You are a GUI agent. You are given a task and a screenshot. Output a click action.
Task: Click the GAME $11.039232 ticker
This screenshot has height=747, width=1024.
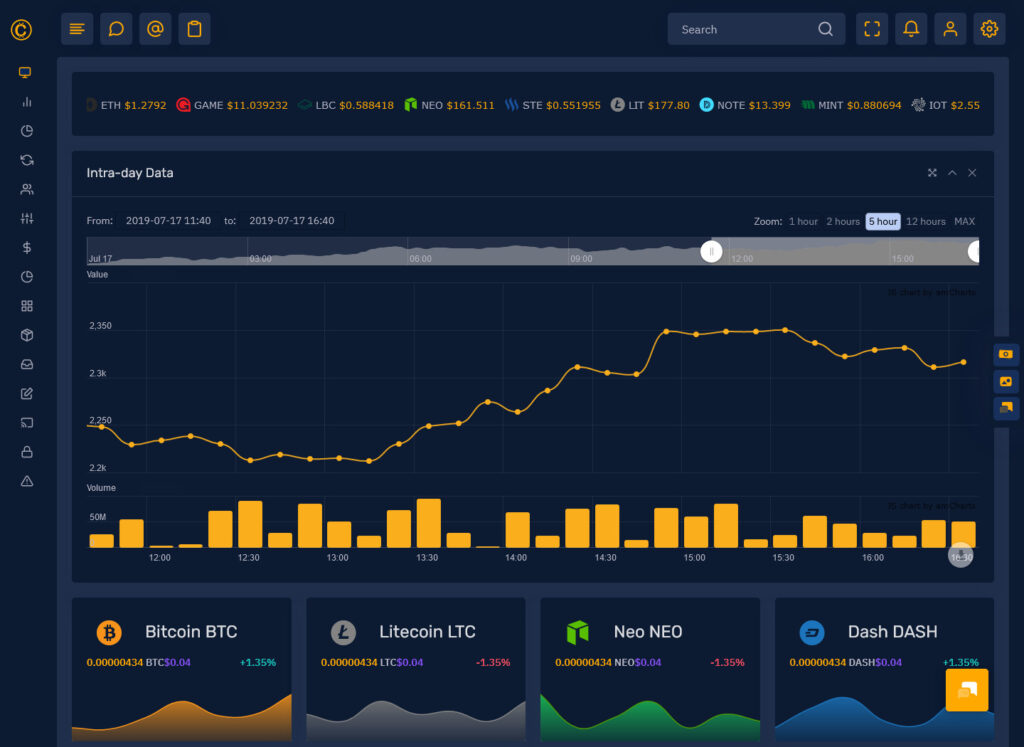(x=232, y=105)
